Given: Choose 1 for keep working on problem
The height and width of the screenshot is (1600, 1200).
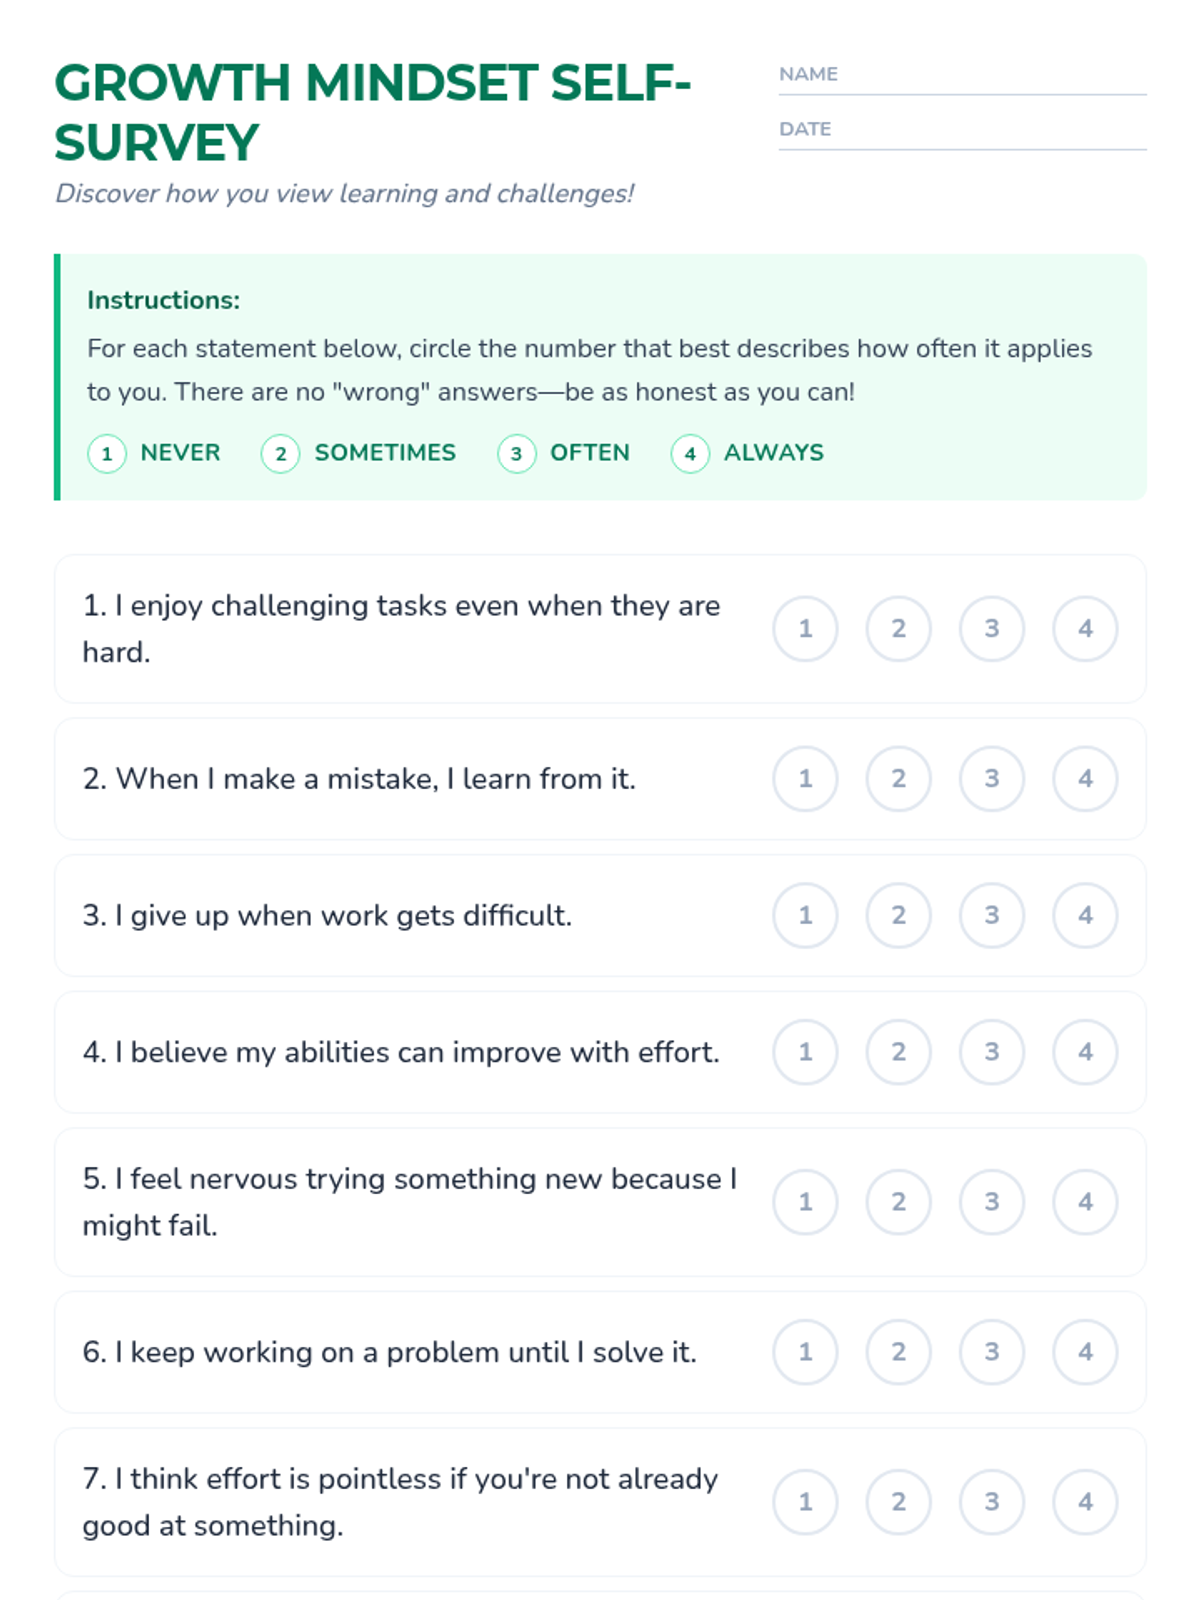Looking at the screenshot, I should tap(805, 1352).
